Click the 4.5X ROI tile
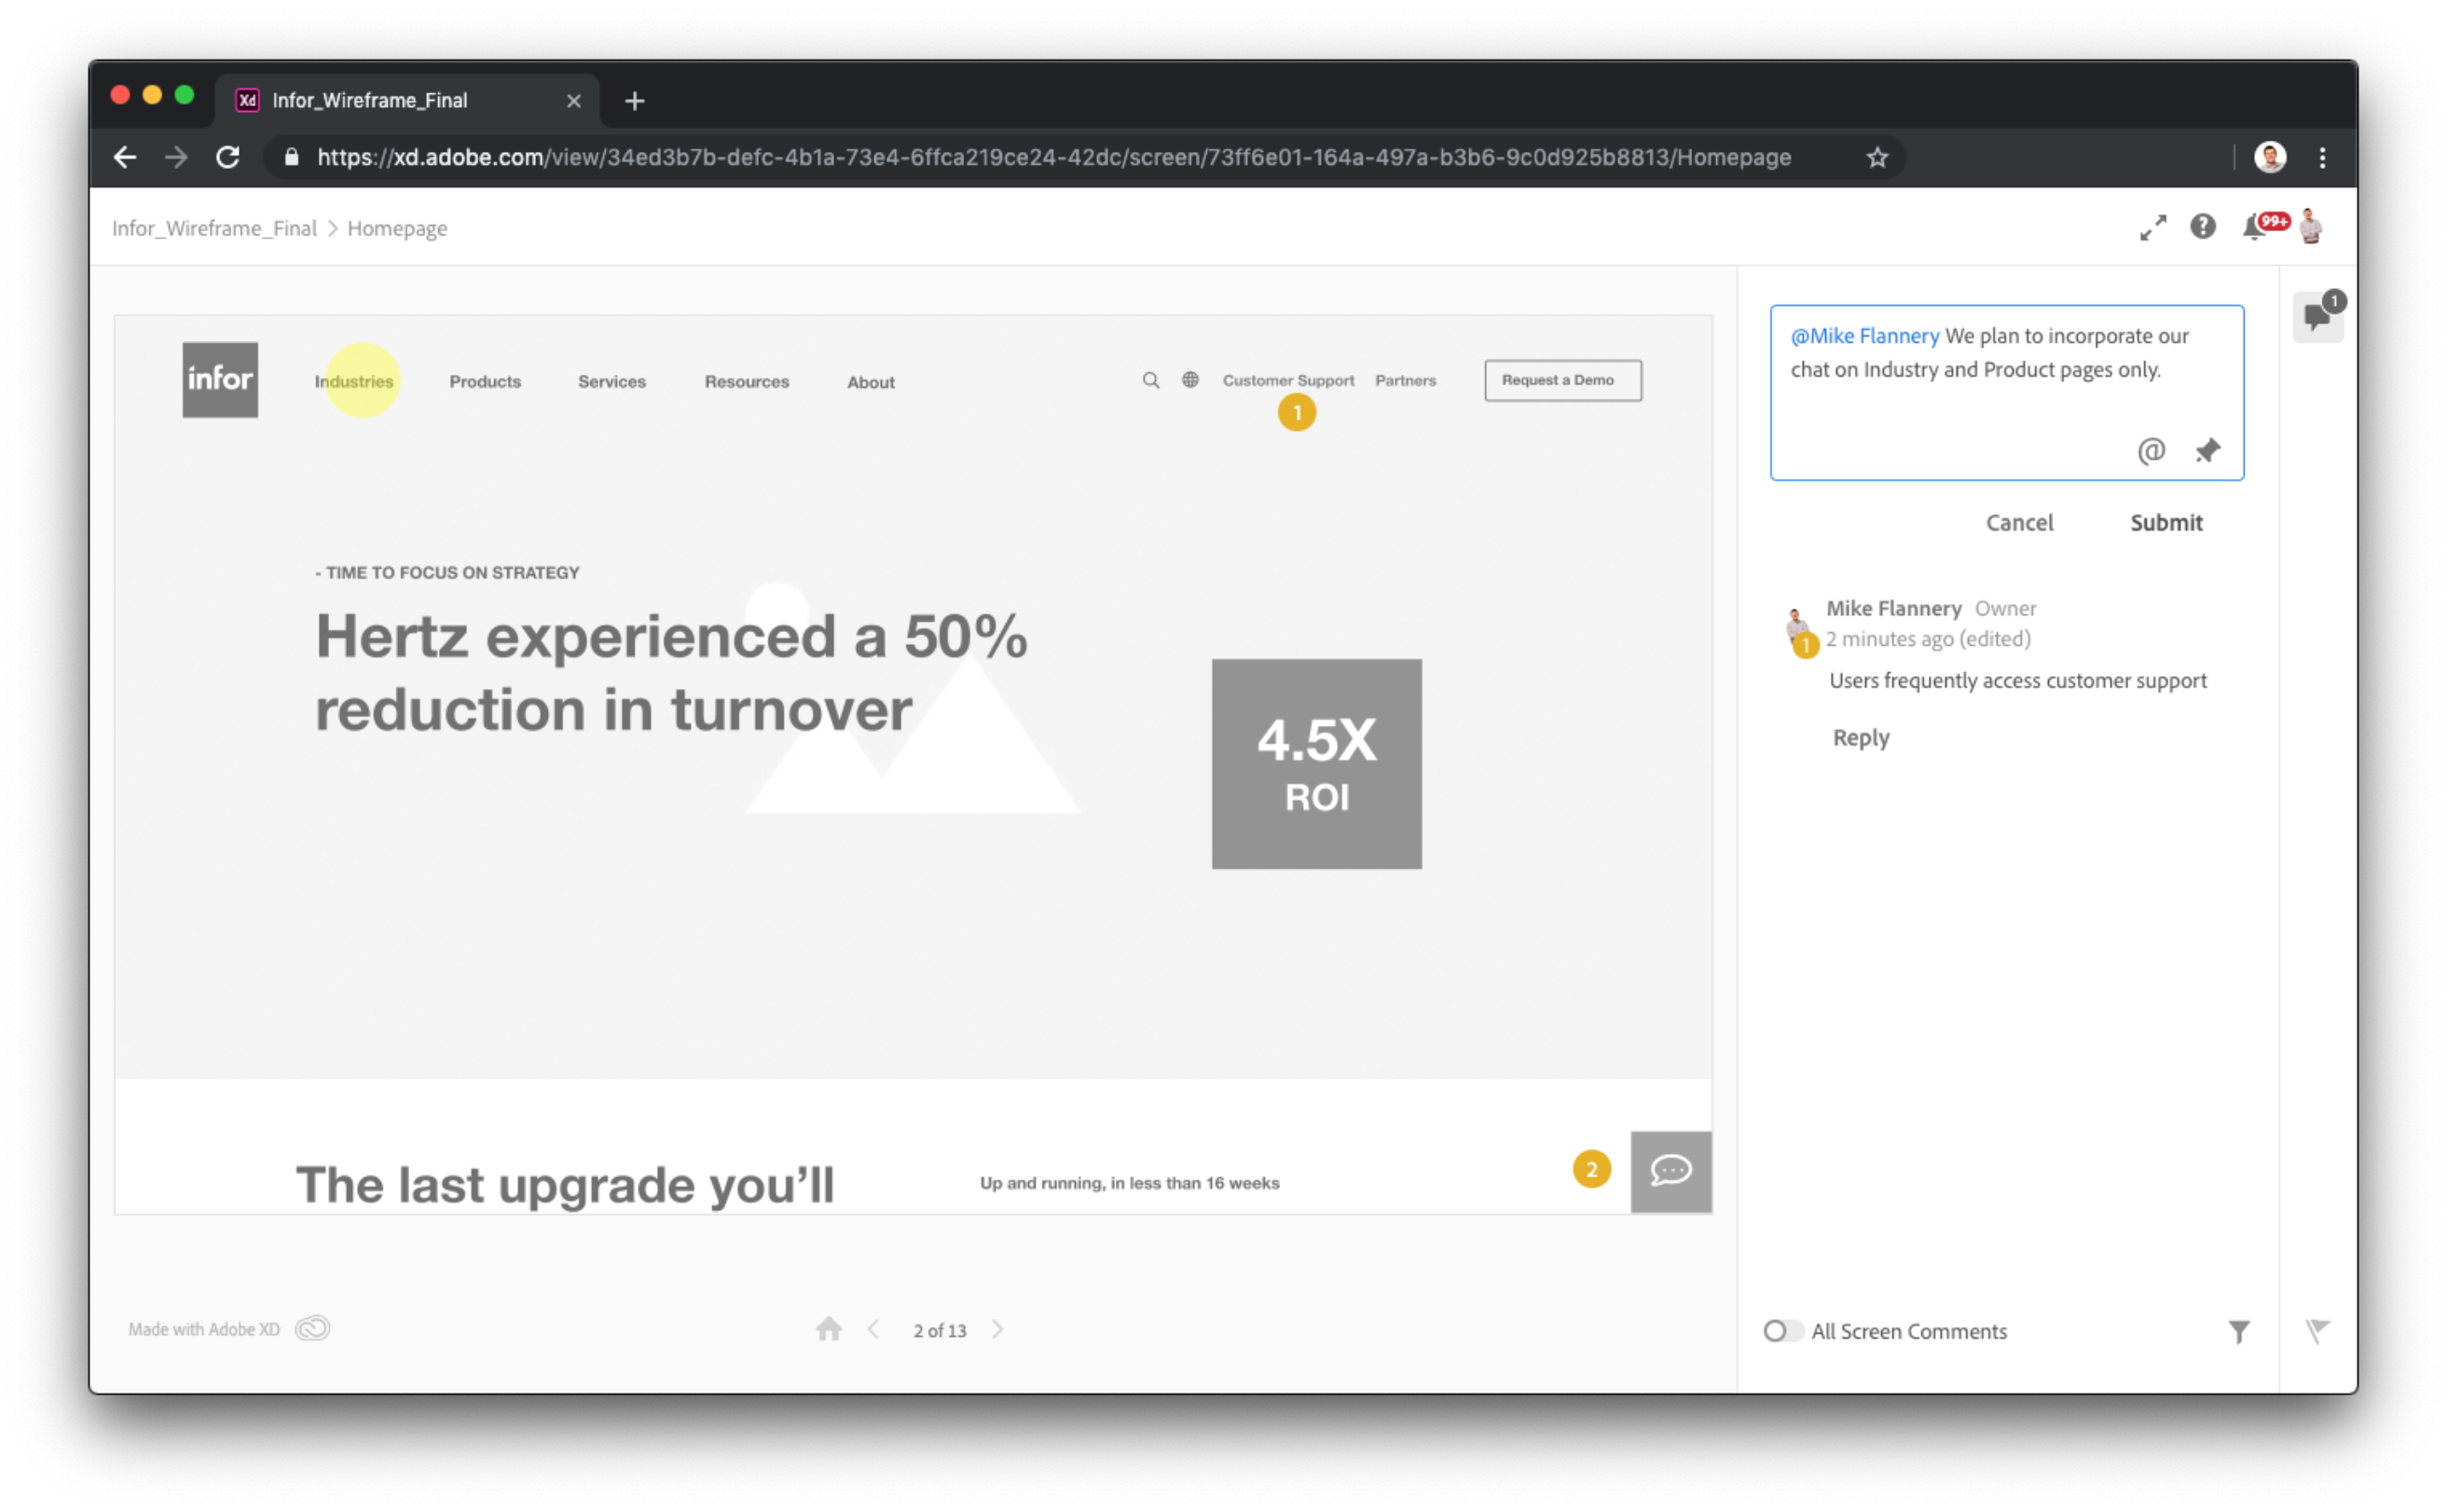This screenshot has height=1512, width=2447. (1317, 764)
